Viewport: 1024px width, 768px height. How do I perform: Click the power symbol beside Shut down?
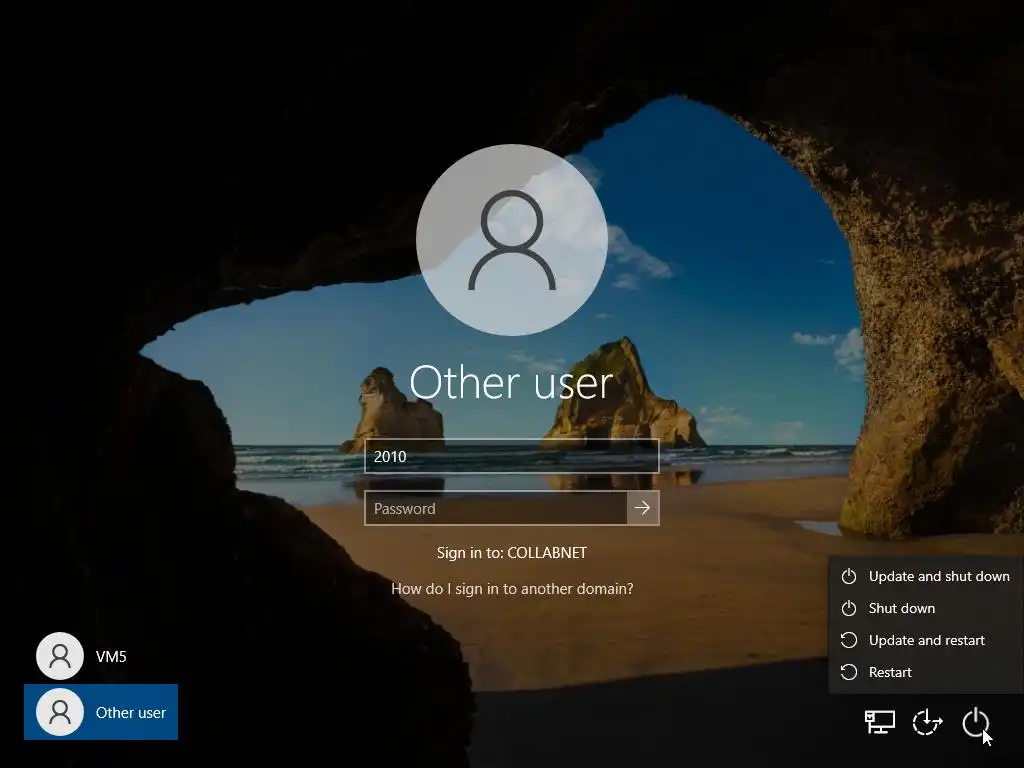pos(848,608)
